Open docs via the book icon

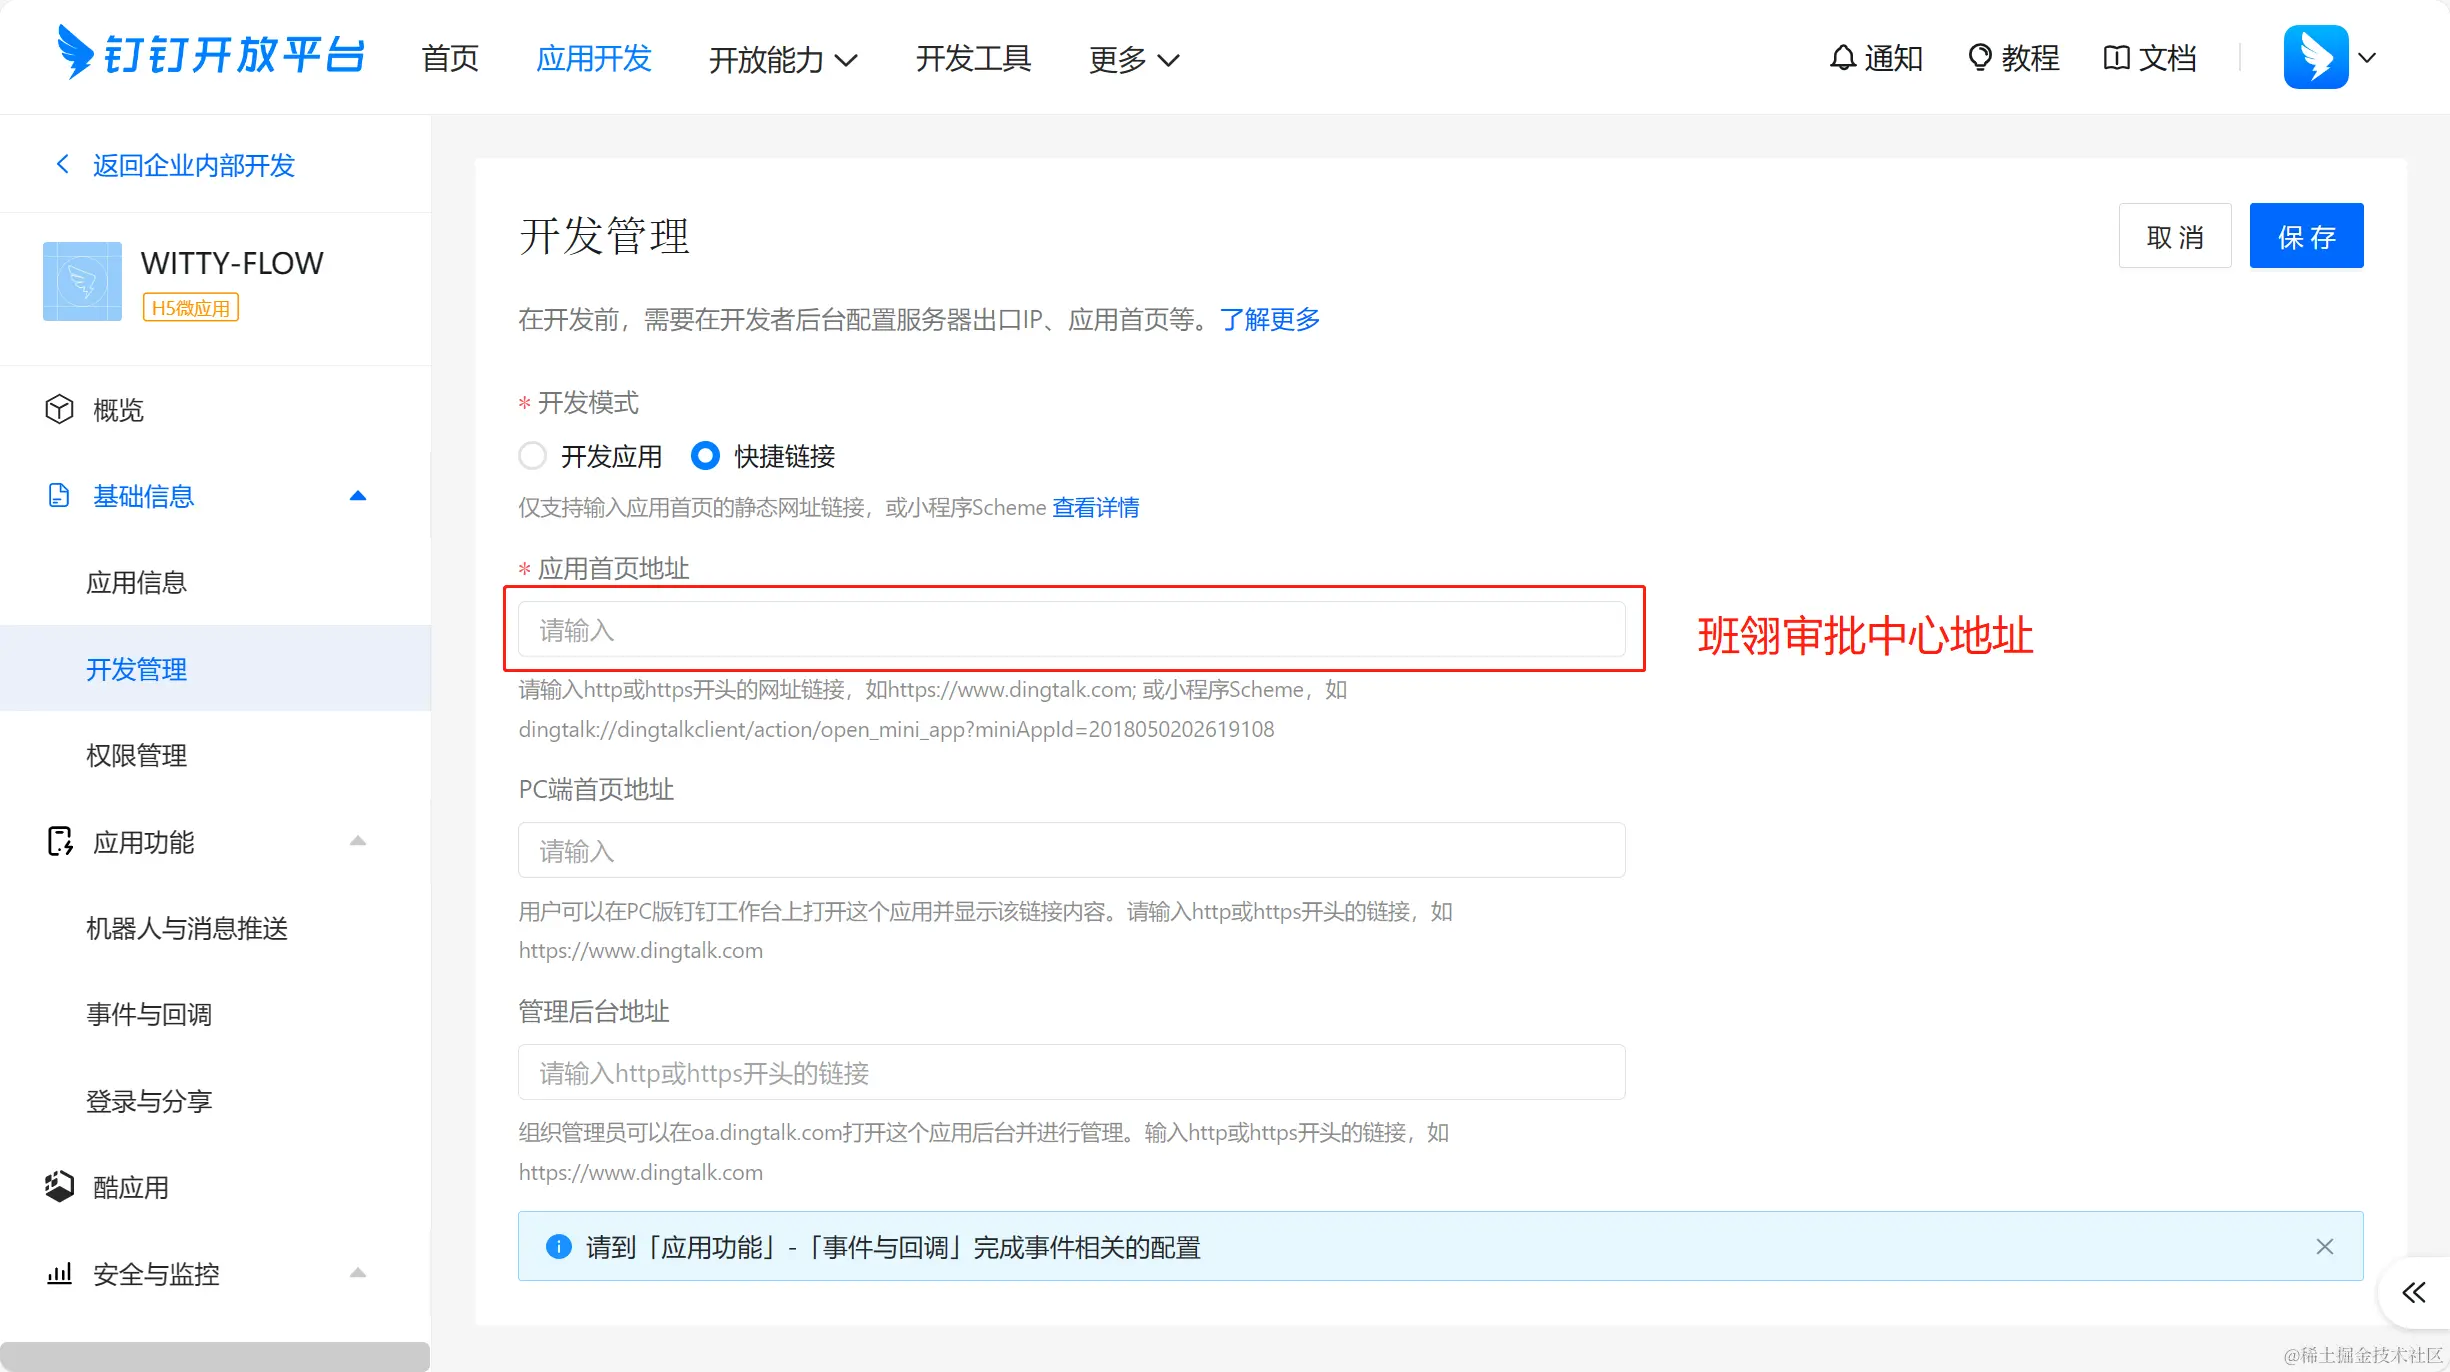(2116, 58)
